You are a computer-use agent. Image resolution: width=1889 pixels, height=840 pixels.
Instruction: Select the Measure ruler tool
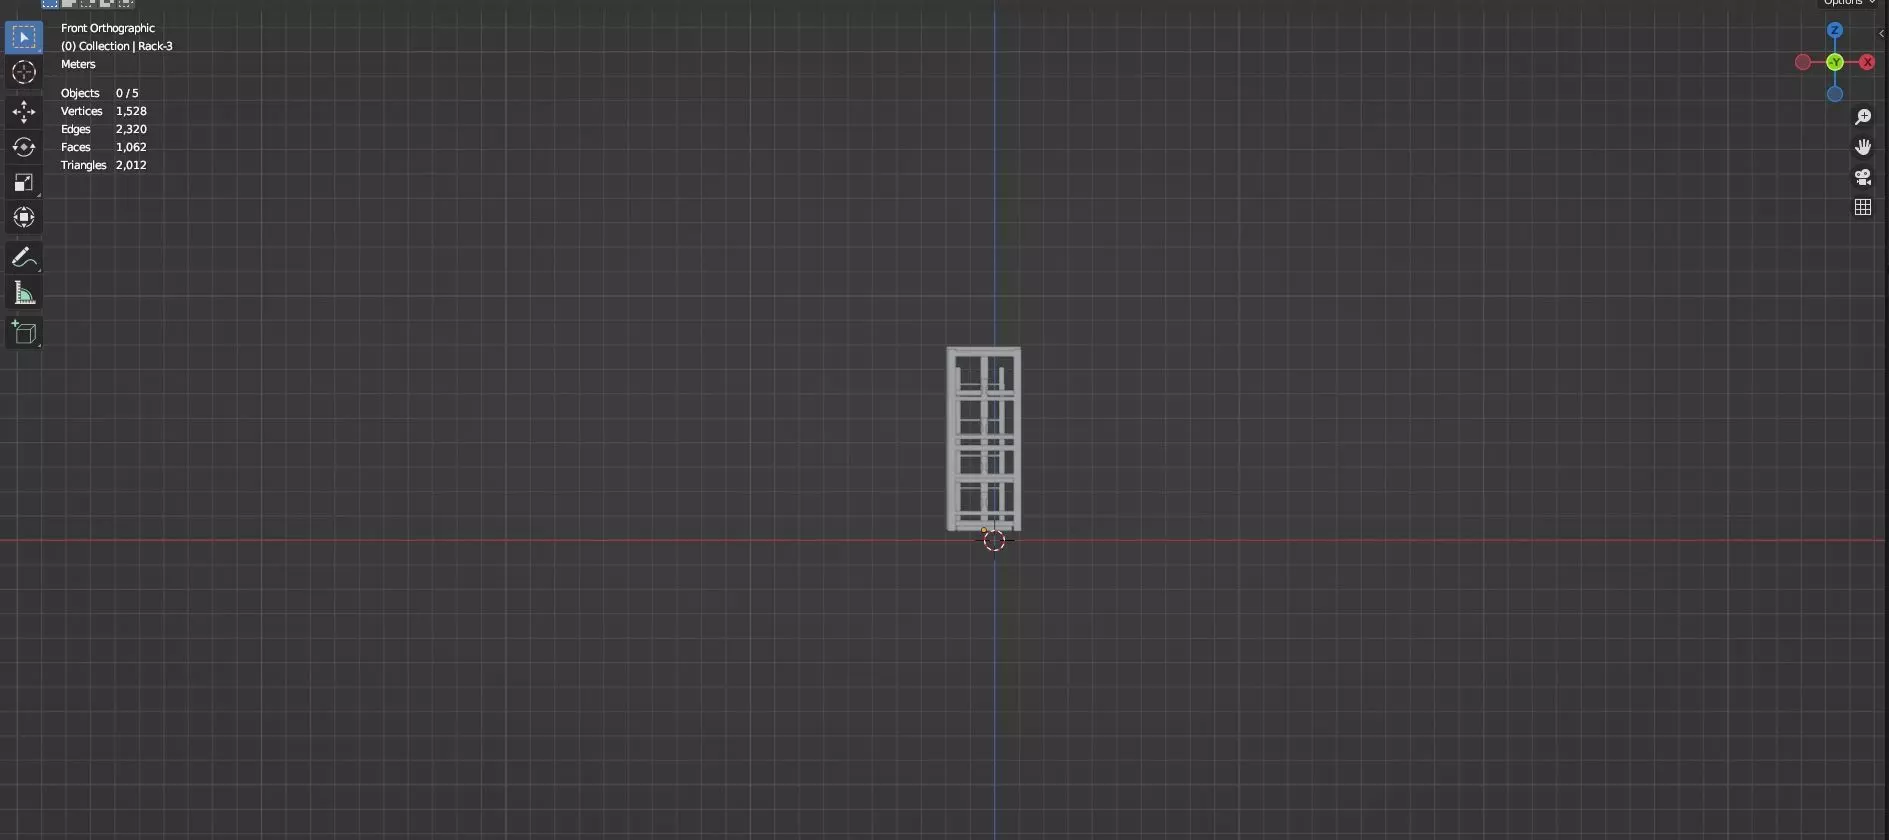point(23,293)
